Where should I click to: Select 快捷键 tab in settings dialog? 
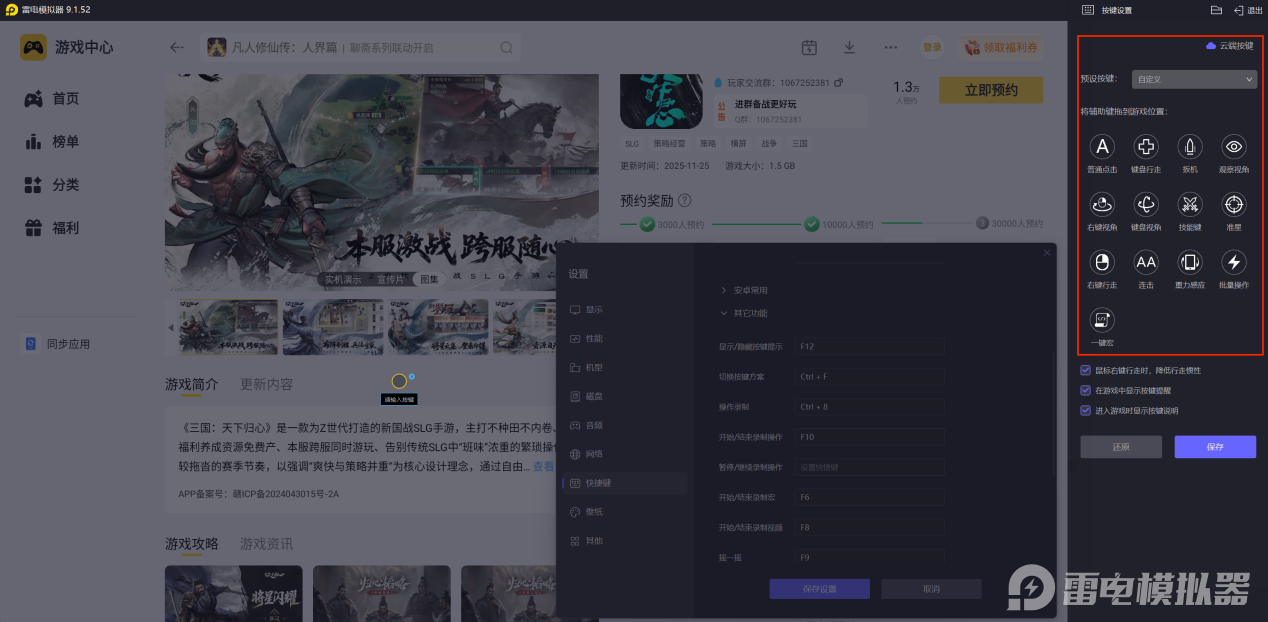pyautogui.click(x=625, y=483)
